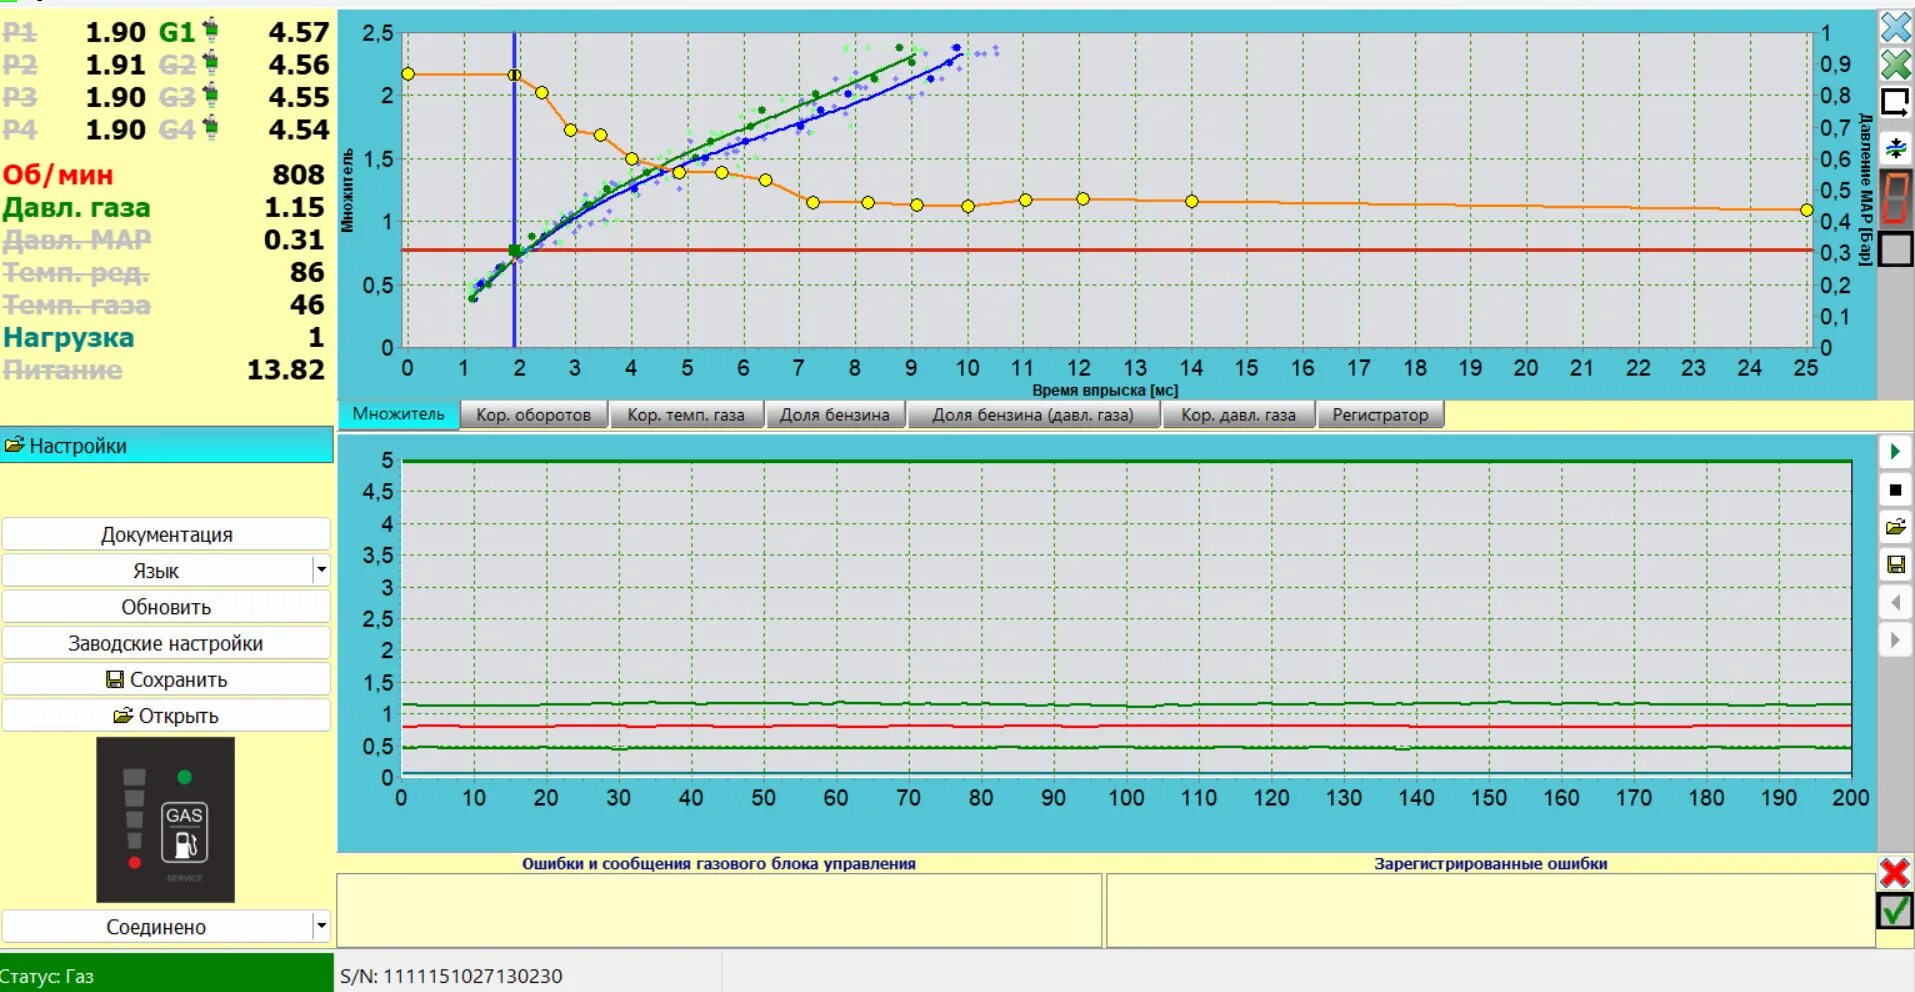Save the recording with floppy disk icon
This screenshot has width=1915, height=992.
pos(1894,565)
